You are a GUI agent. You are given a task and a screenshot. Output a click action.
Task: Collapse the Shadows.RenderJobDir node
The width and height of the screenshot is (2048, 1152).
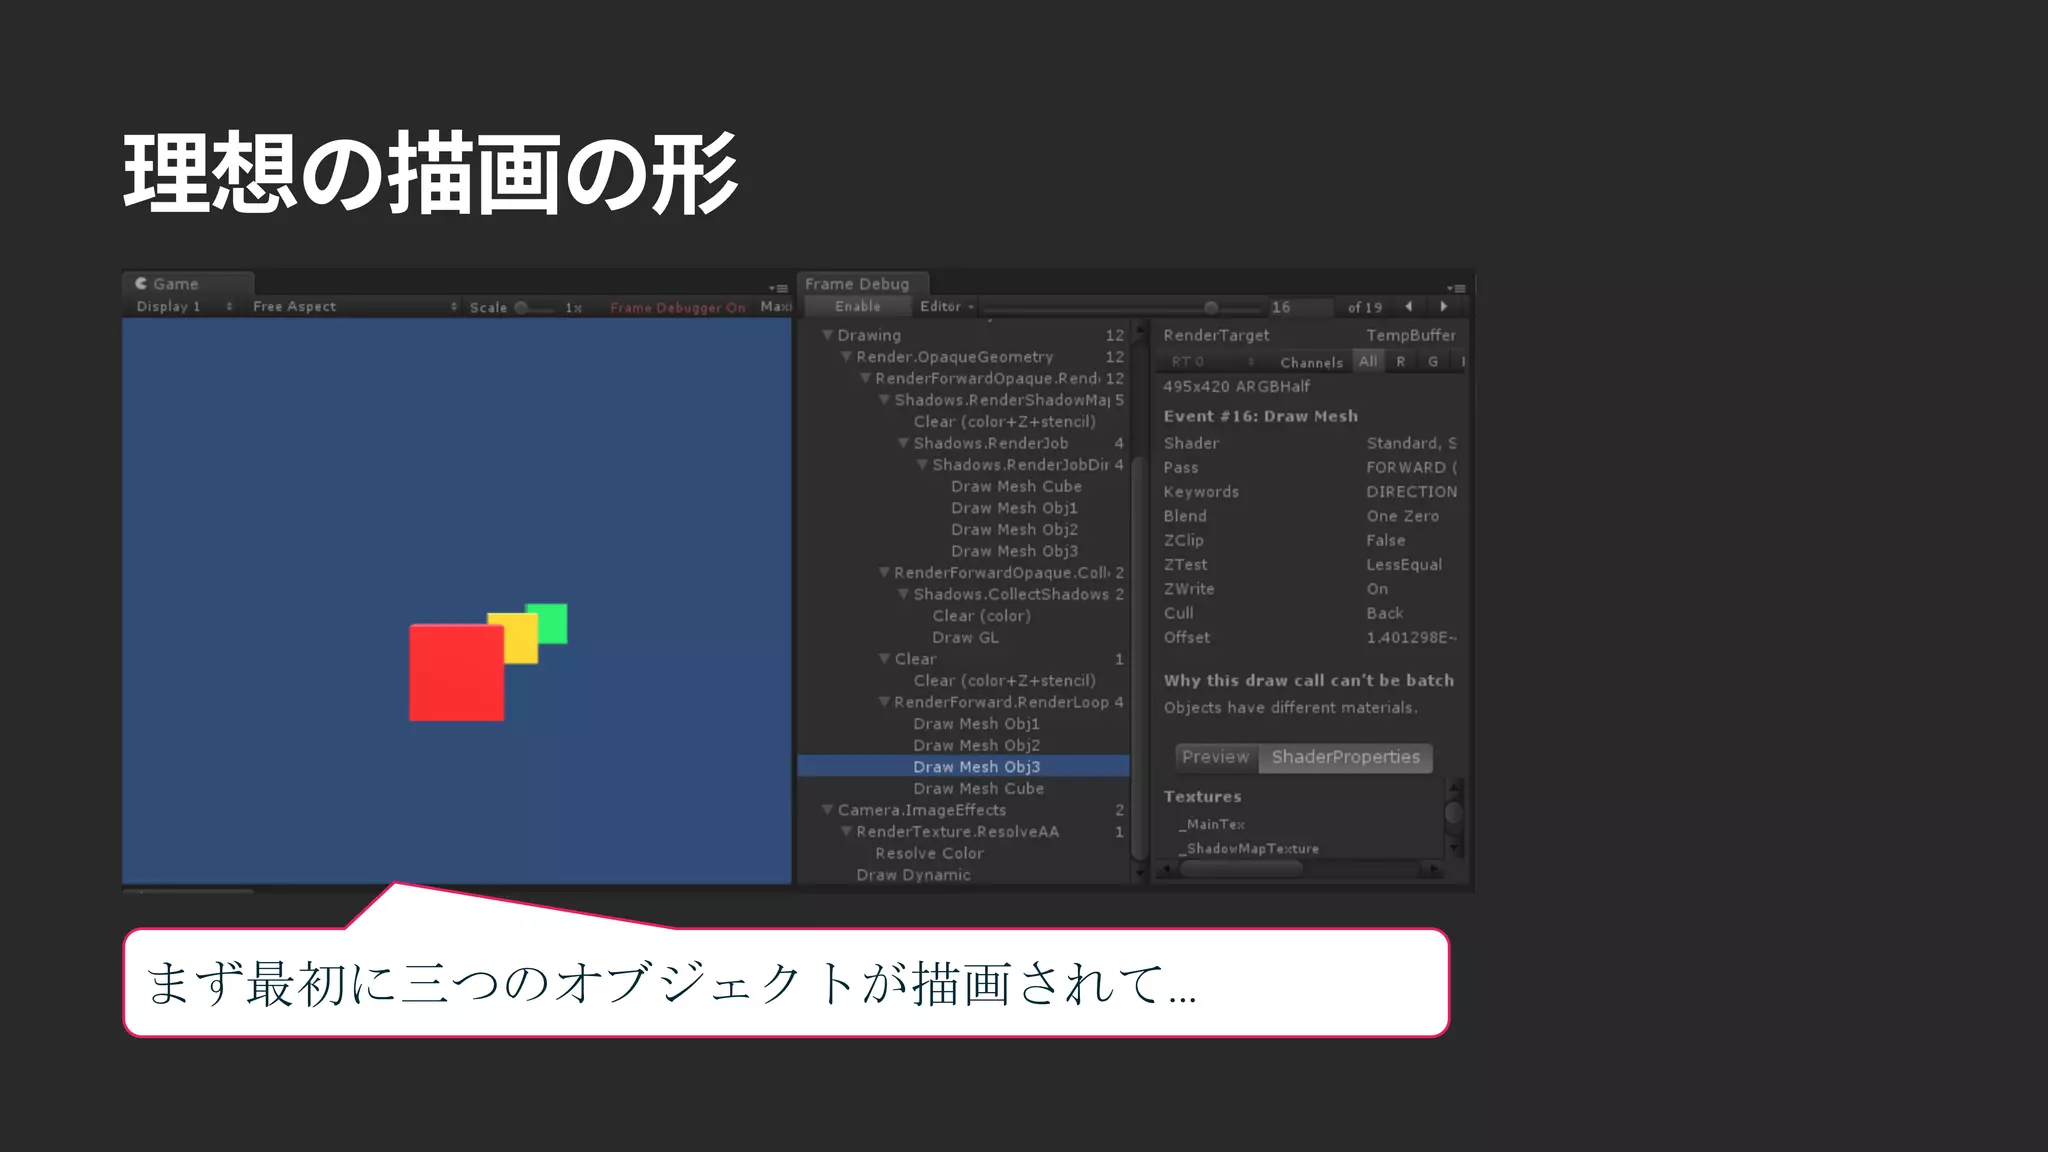[922, 465]
